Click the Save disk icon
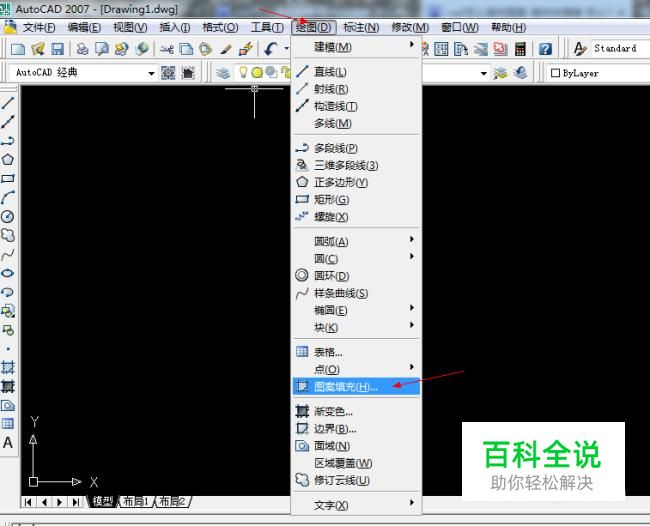Screen dimensions: 650x526 [57, 49]
